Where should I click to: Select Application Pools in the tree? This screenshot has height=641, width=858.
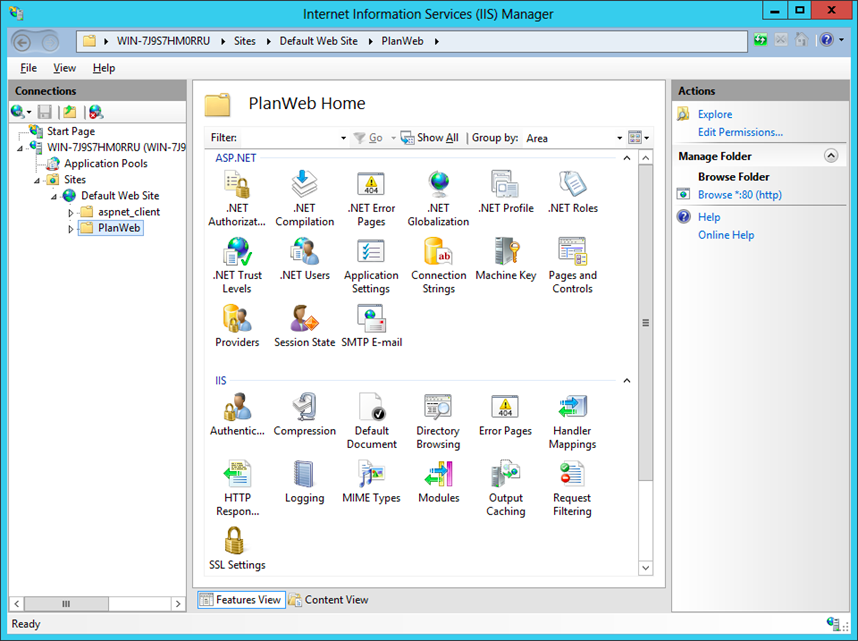[106, 164]
